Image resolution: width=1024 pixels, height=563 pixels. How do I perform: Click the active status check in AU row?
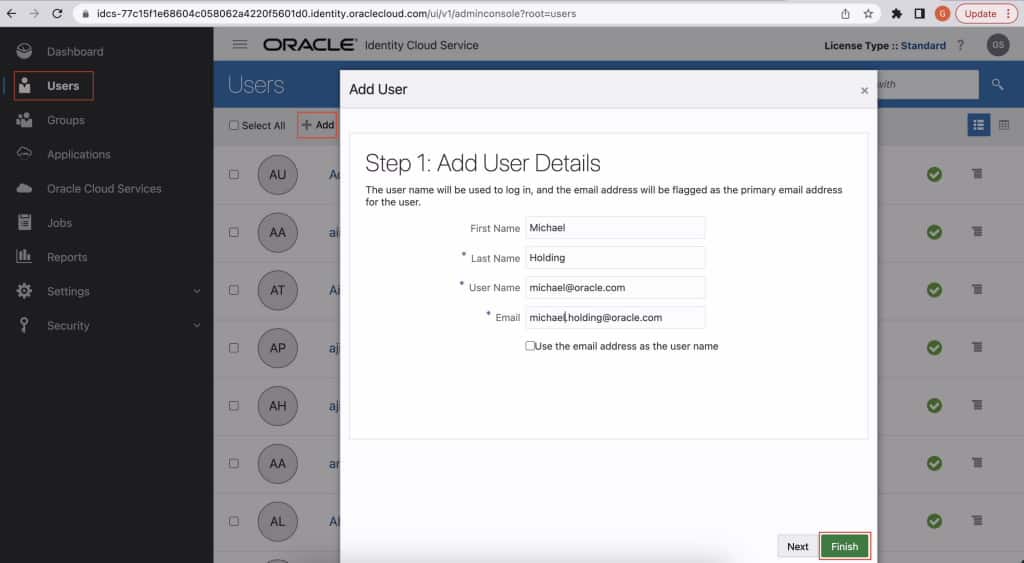tap(935, 174)
